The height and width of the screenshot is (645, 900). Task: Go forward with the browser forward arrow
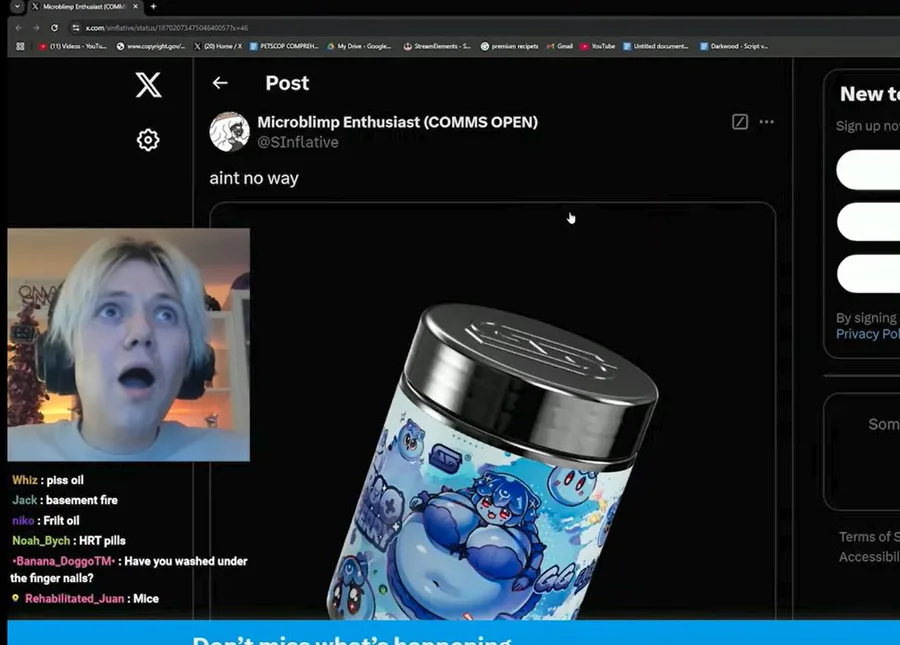tap(36, 28)
